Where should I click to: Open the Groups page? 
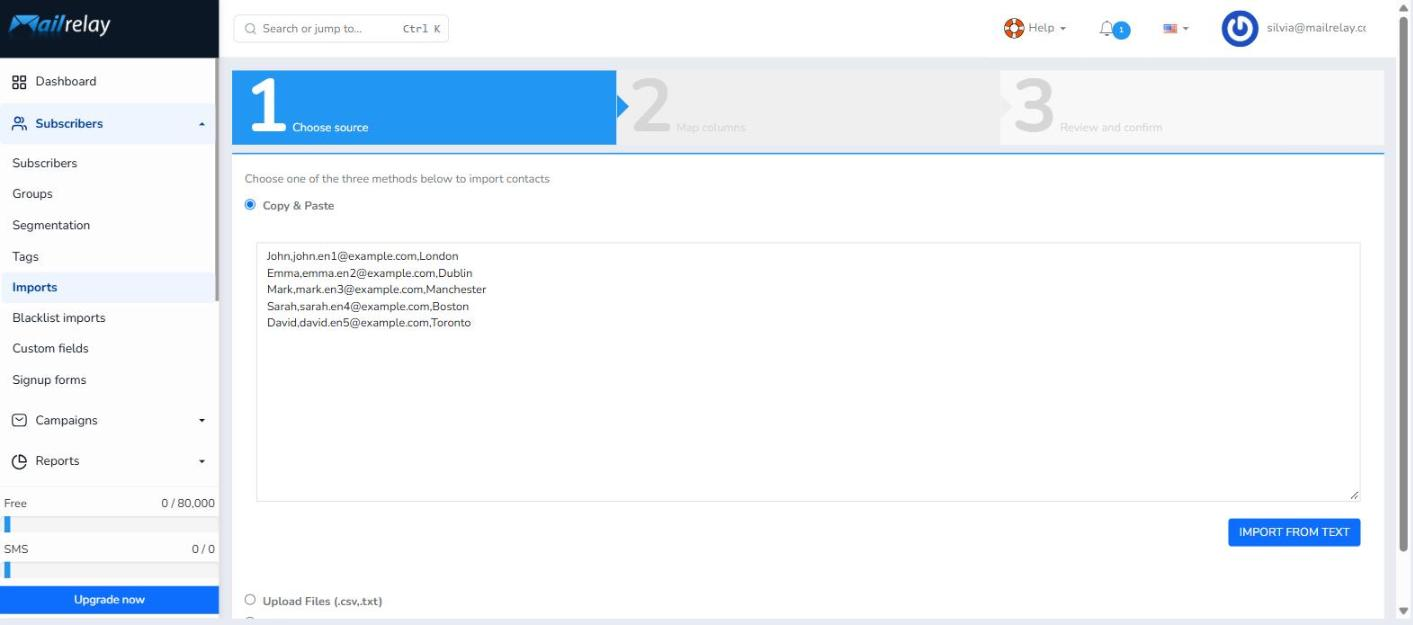click(32, 194)
